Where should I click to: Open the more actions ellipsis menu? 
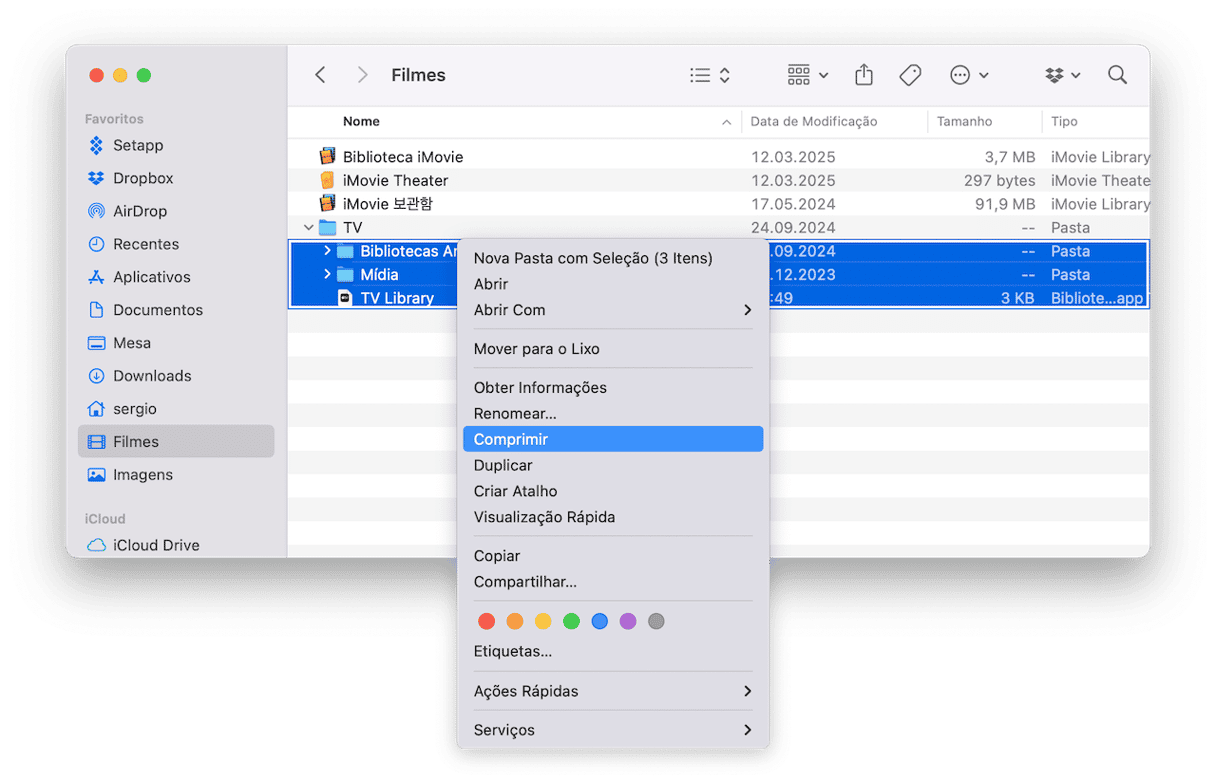968,75
